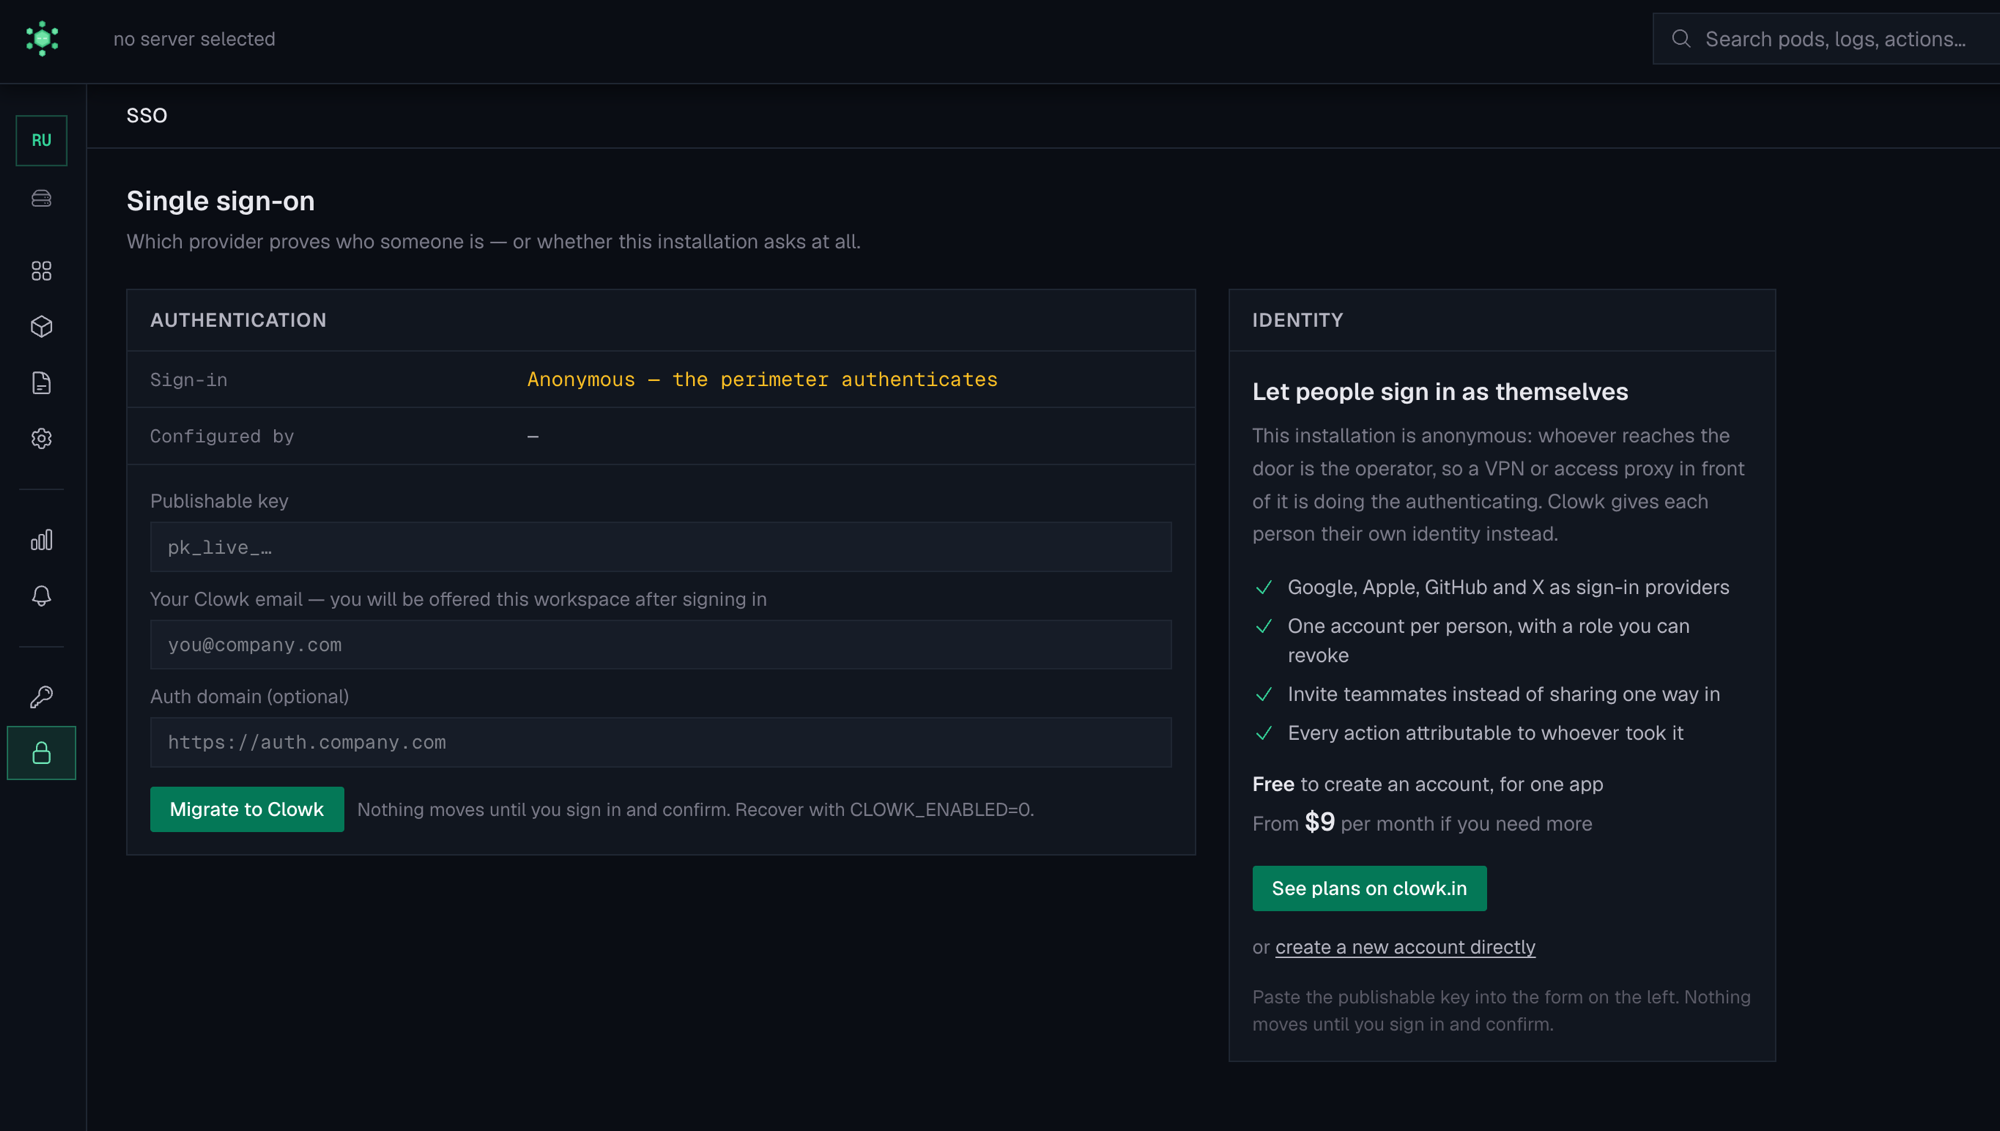Open the cube pods icon in sidebar
The height and width of the screenshot is (1131, 2000).
pyautogui.click(x=42, y=327)
